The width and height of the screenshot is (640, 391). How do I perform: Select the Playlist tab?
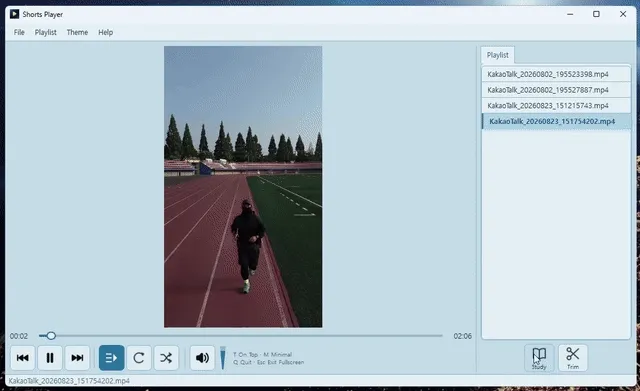coord(498,55)
